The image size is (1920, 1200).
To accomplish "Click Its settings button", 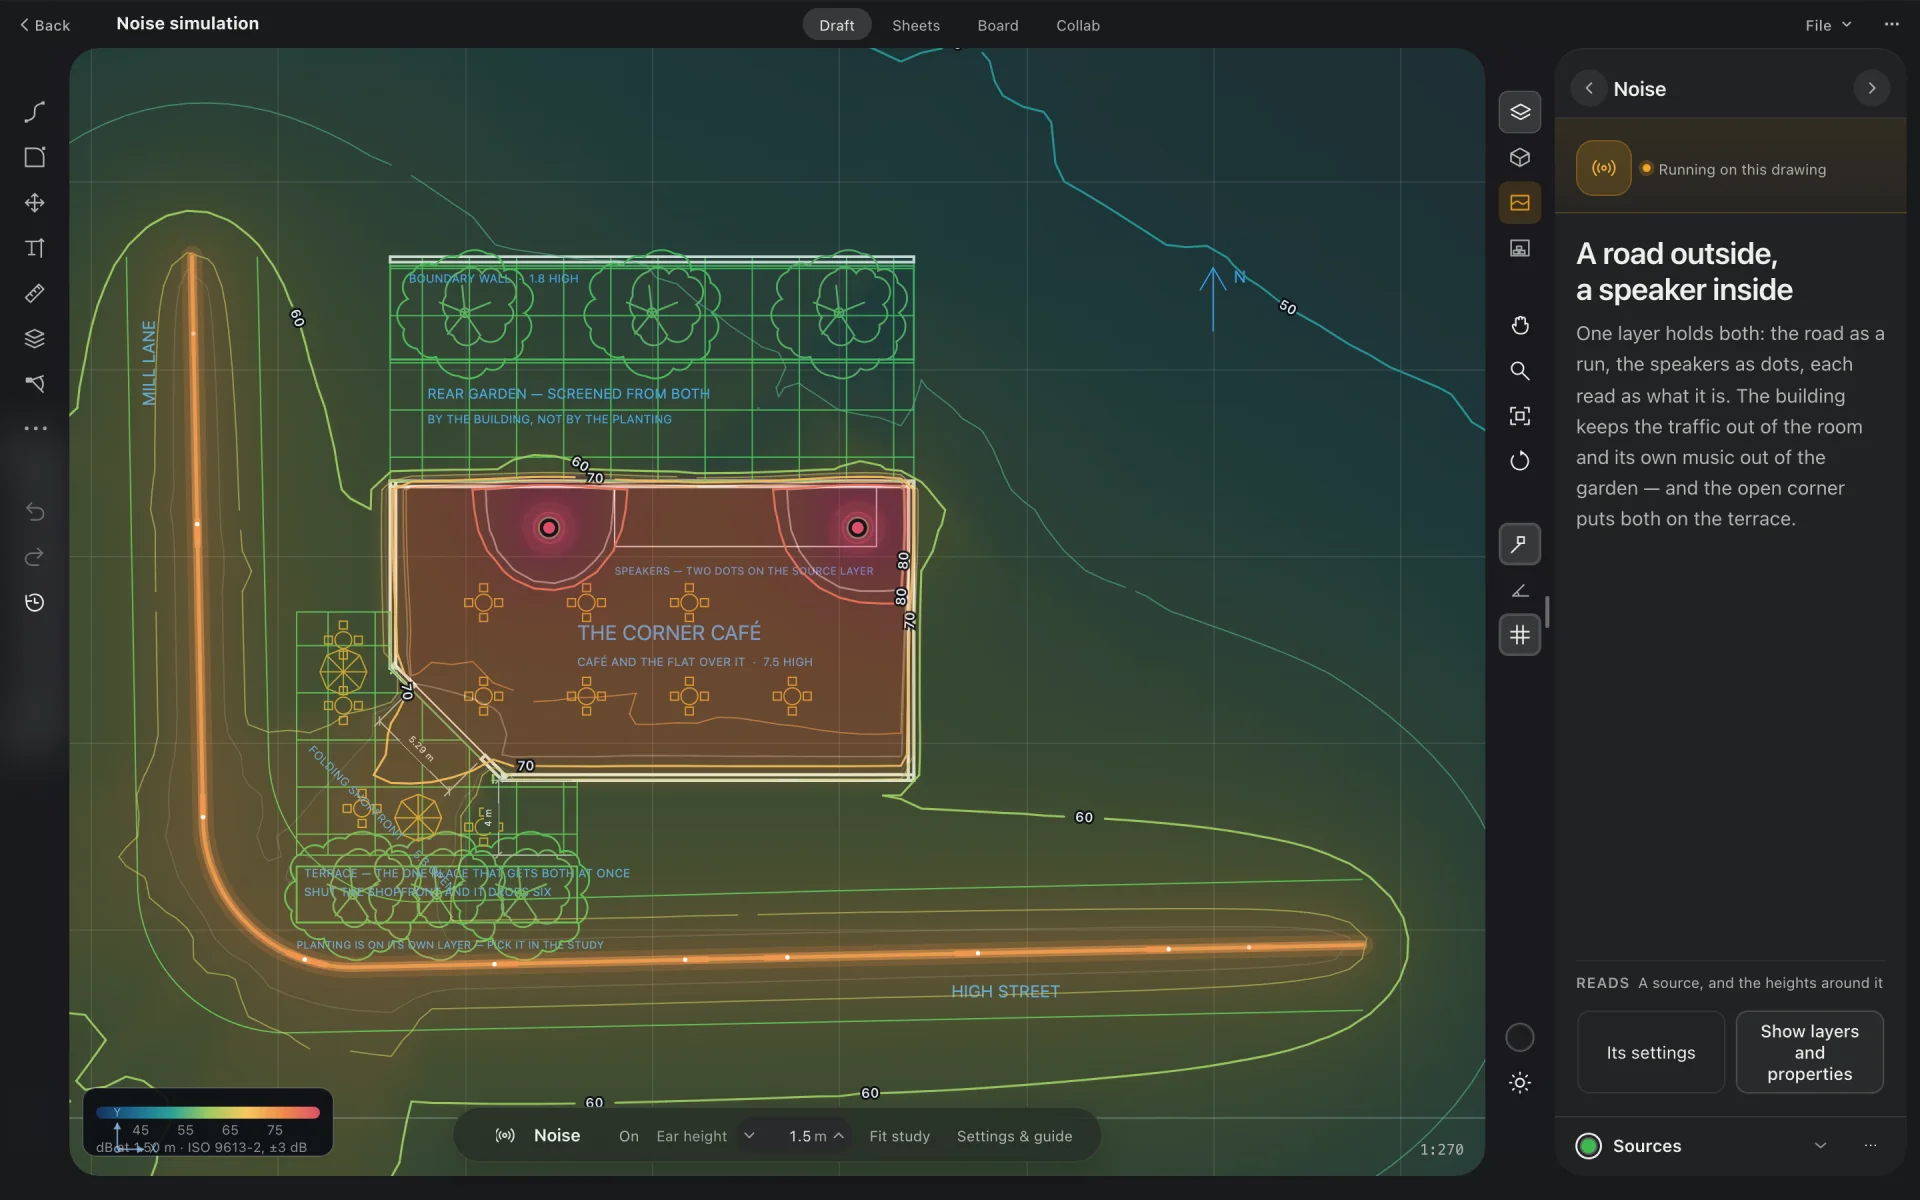I will pos(1651,1052).
